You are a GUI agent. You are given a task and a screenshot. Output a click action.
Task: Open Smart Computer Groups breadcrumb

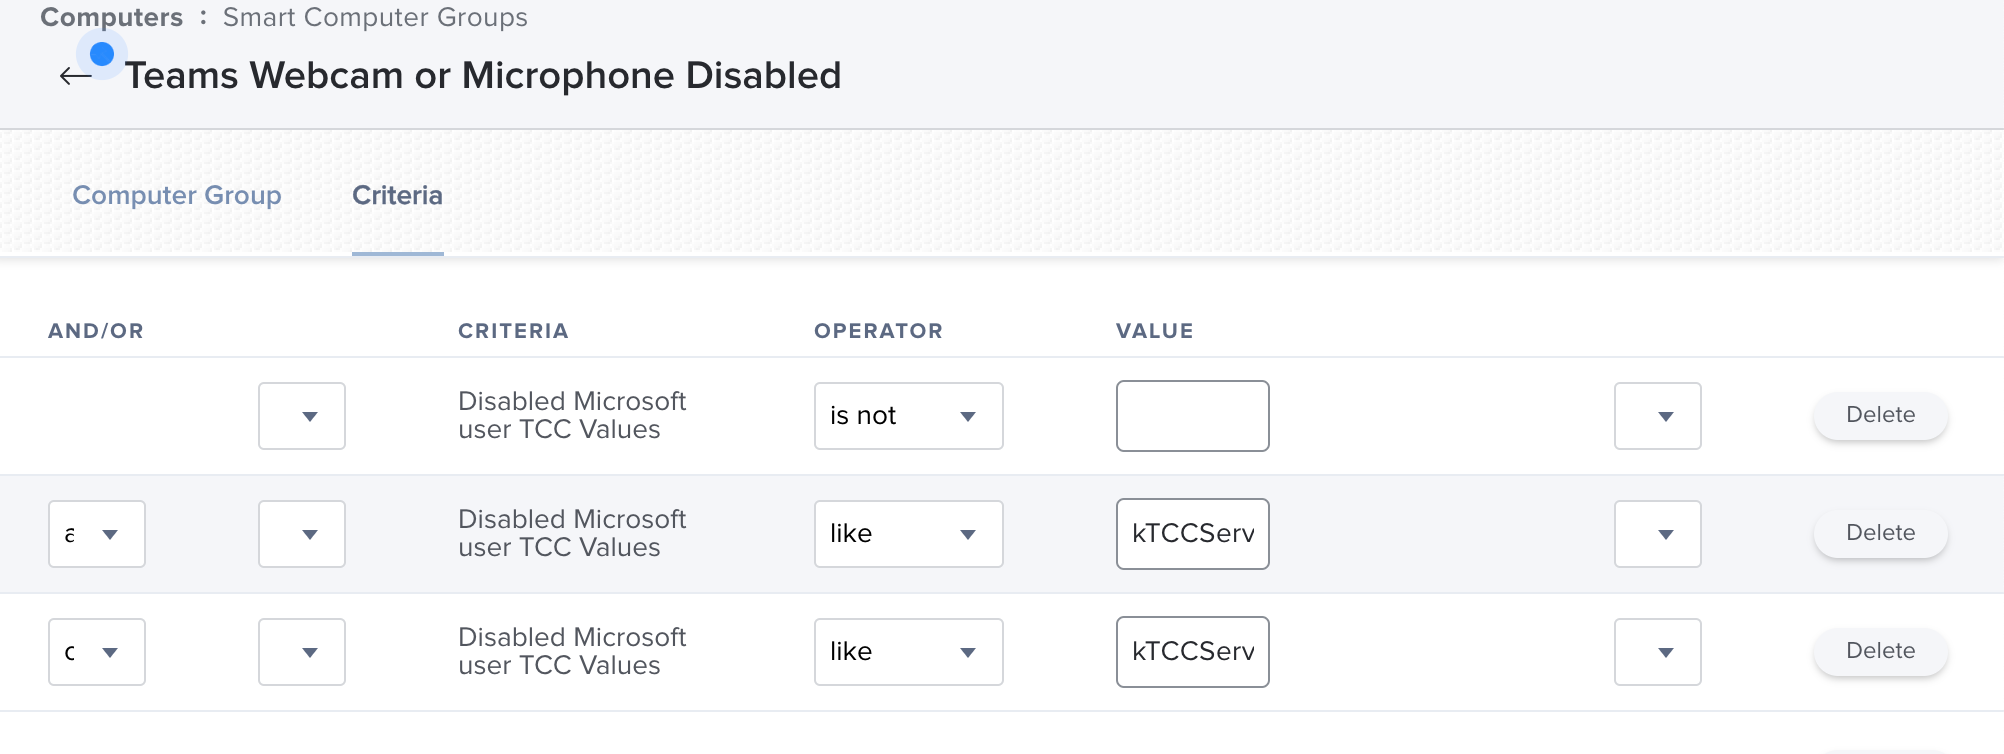[375, 17]
